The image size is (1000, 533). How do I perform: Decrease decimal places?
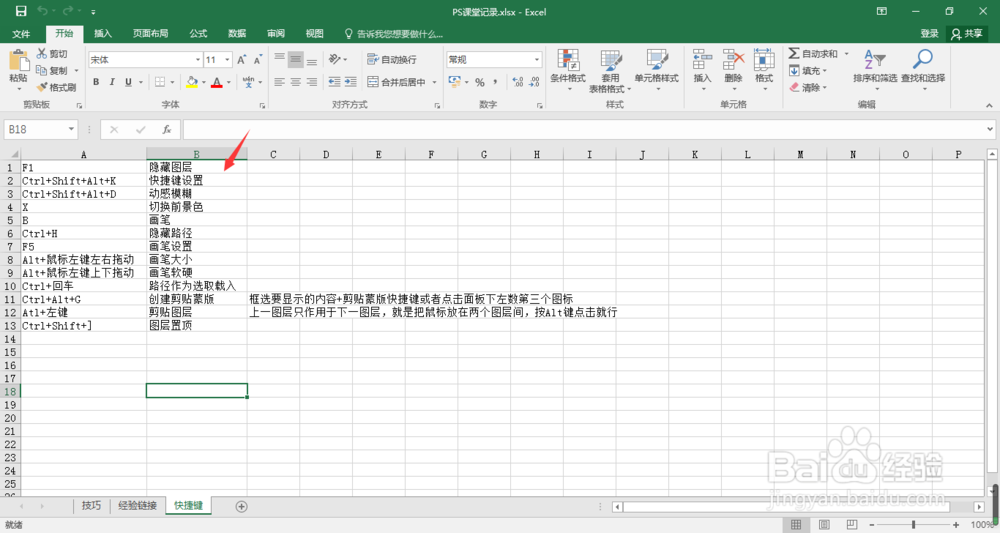point(534,82)
